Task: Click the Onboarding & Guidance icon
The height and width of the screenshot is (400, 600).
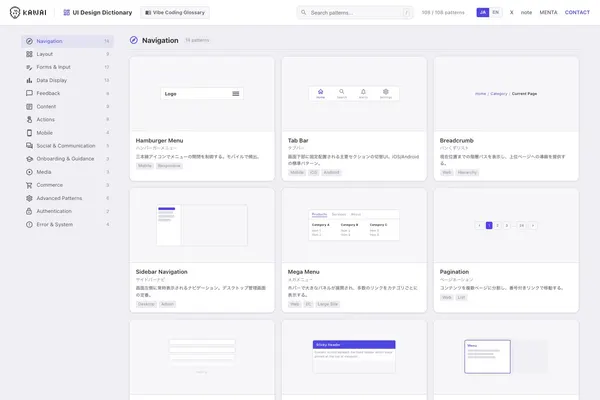Action: [x=29, y=159]
